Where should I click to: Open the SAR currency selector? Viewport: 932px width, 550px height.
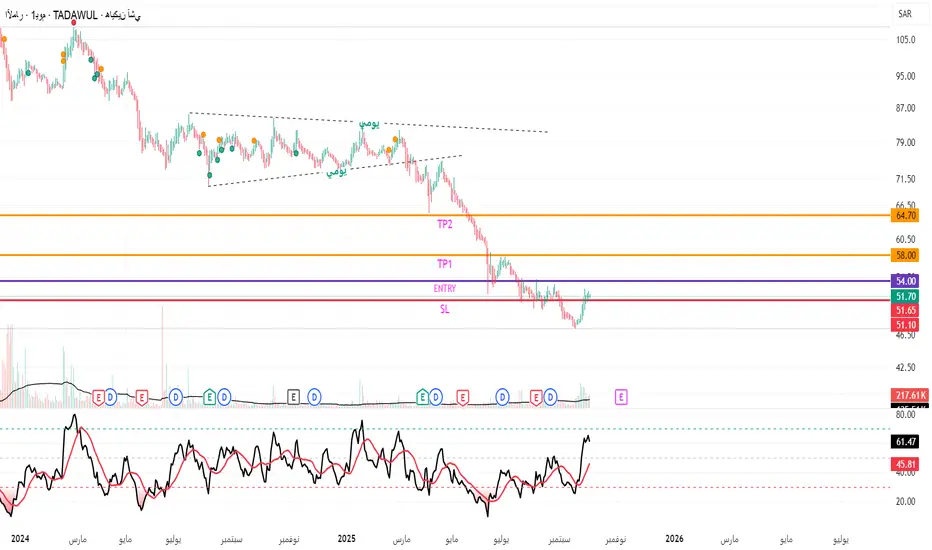(x=905, y=14)
